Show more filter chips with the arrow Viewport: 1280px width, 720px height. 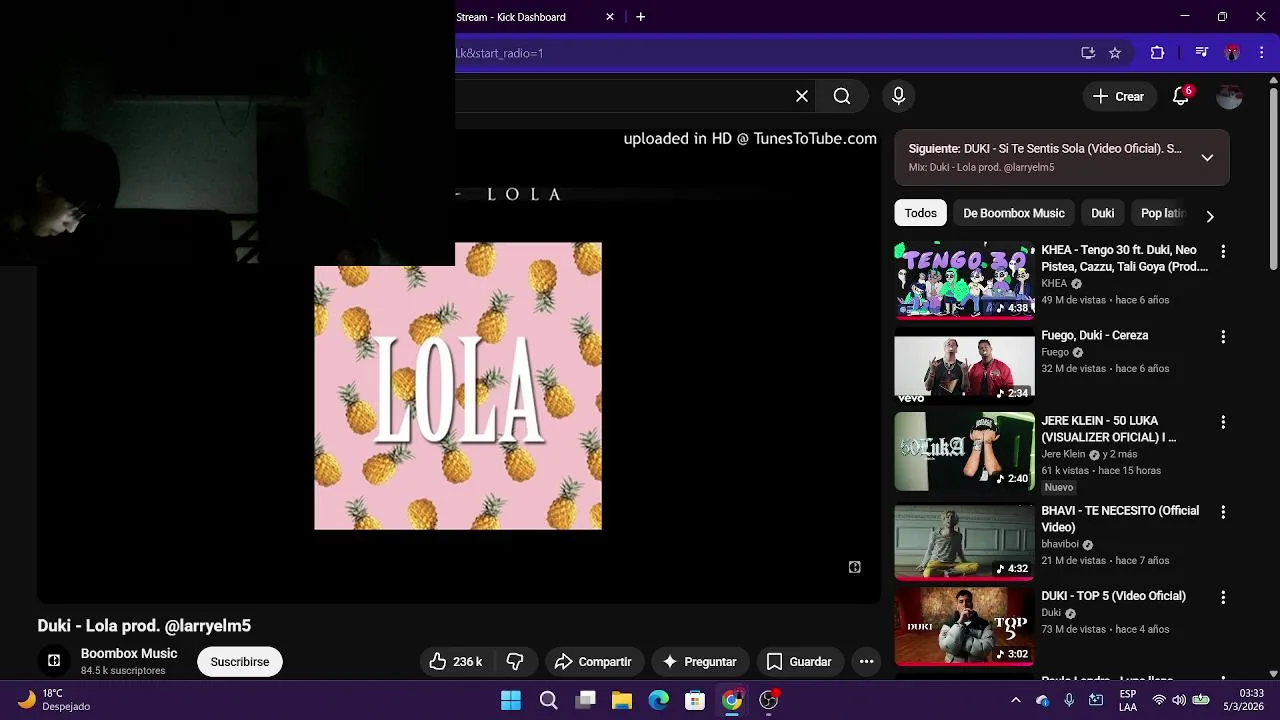[1210, 216]
